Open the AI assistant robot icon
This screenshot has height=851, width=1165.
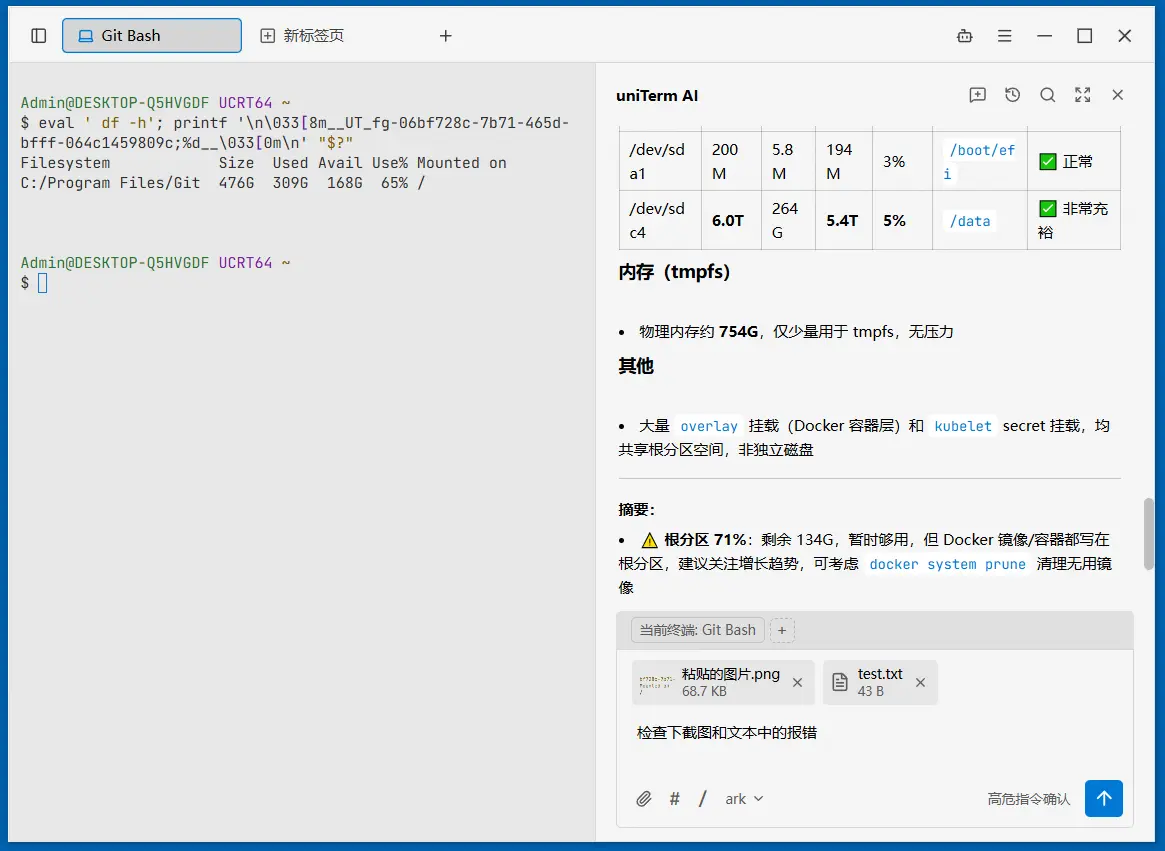click(964, 36)
